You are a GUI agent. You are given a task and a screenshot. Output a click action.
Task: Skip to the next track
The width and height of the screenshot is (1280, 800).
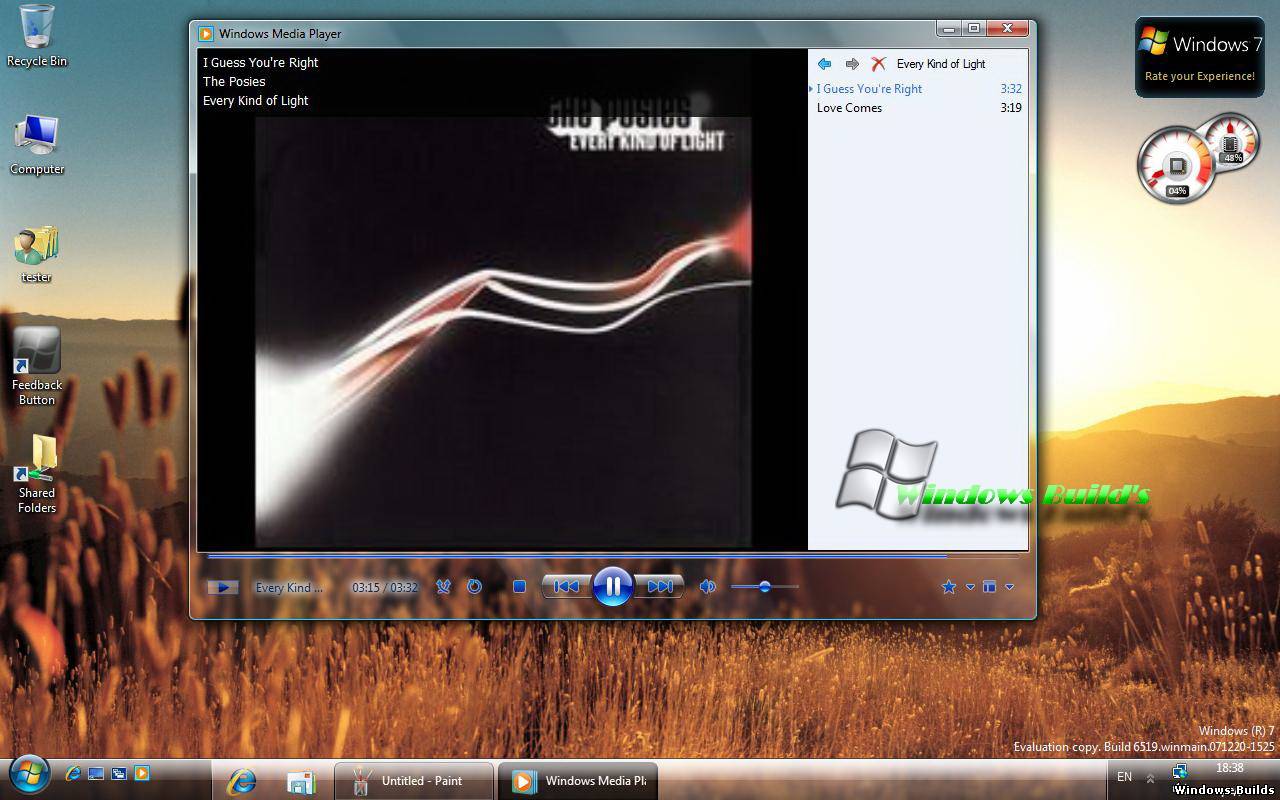(660, 587)
